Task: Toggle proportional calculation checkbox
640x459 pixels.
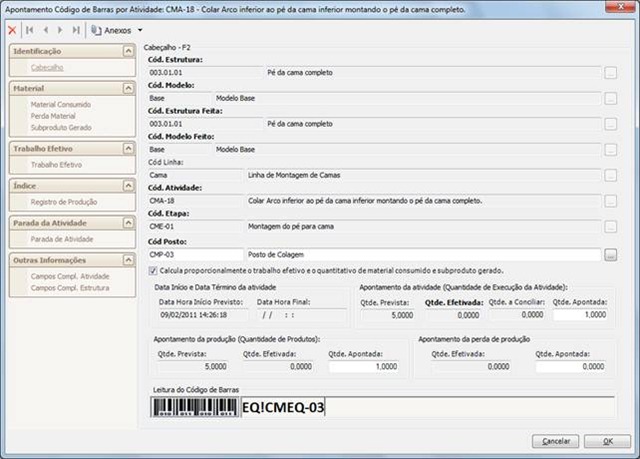Action: point(153,271)
